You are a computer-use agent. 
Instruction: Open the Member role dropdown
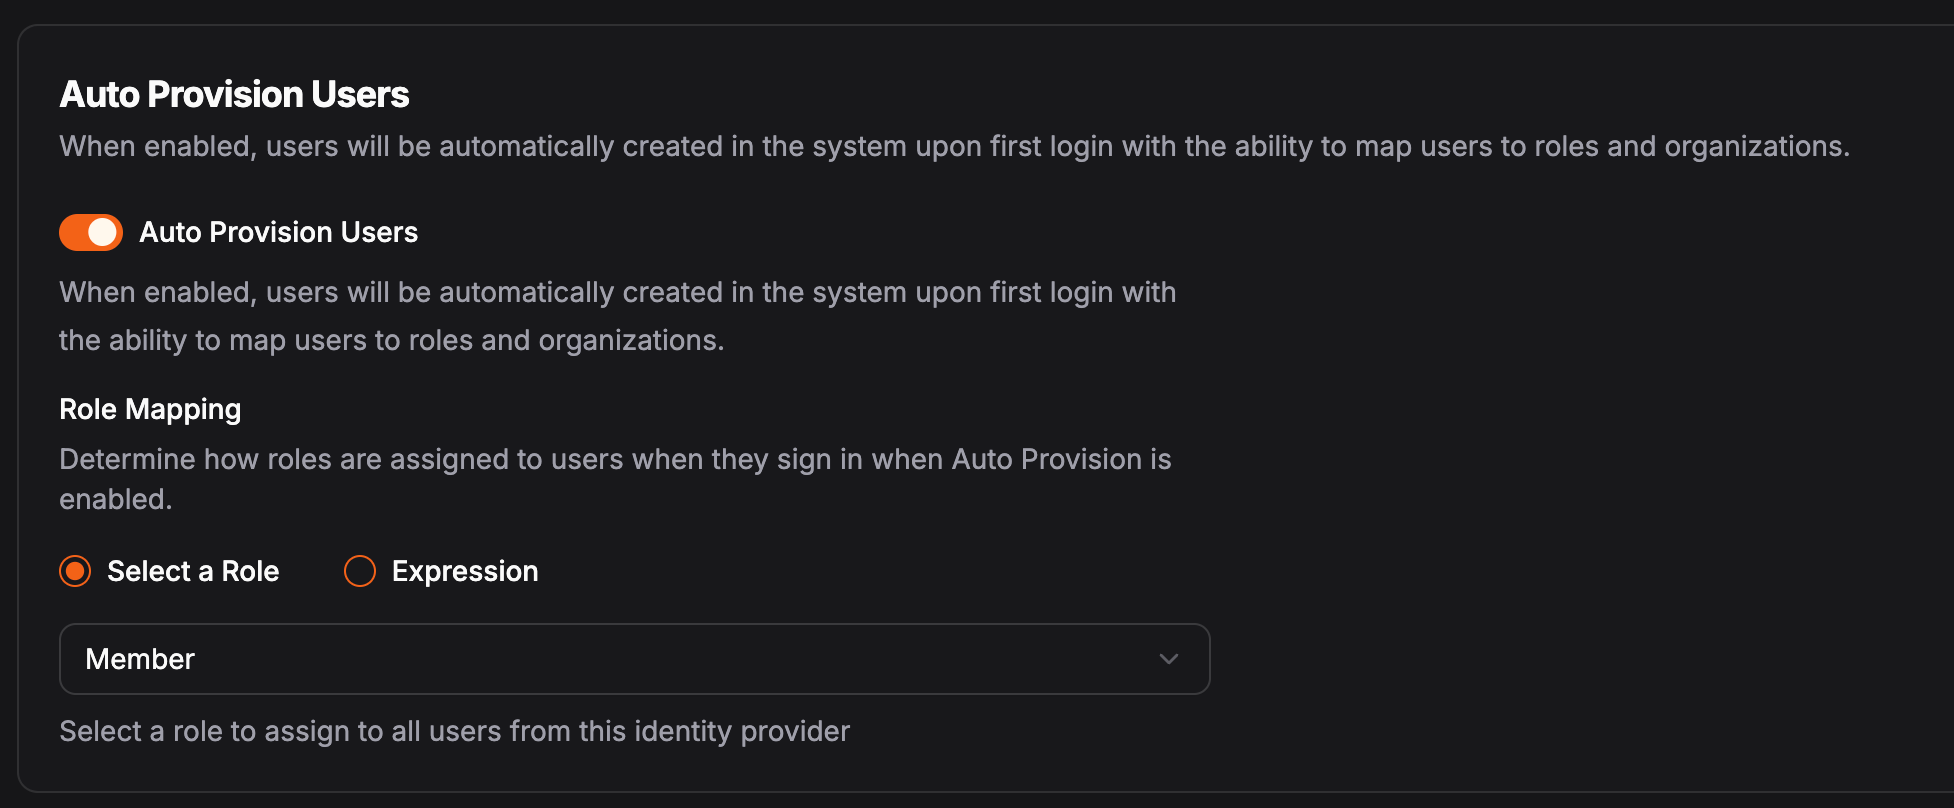(634, 659)
